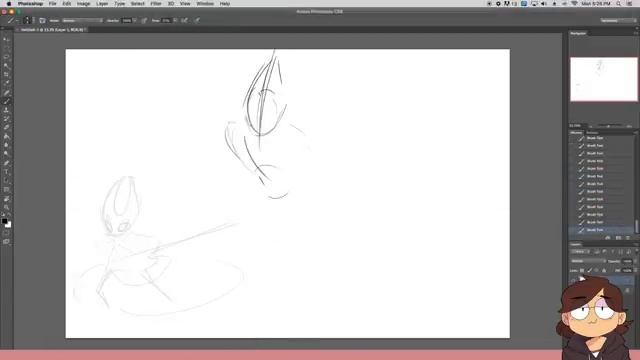Select the Path Selection tool
The width and height of the screenshot is (640, 360).
pos(6,181)
